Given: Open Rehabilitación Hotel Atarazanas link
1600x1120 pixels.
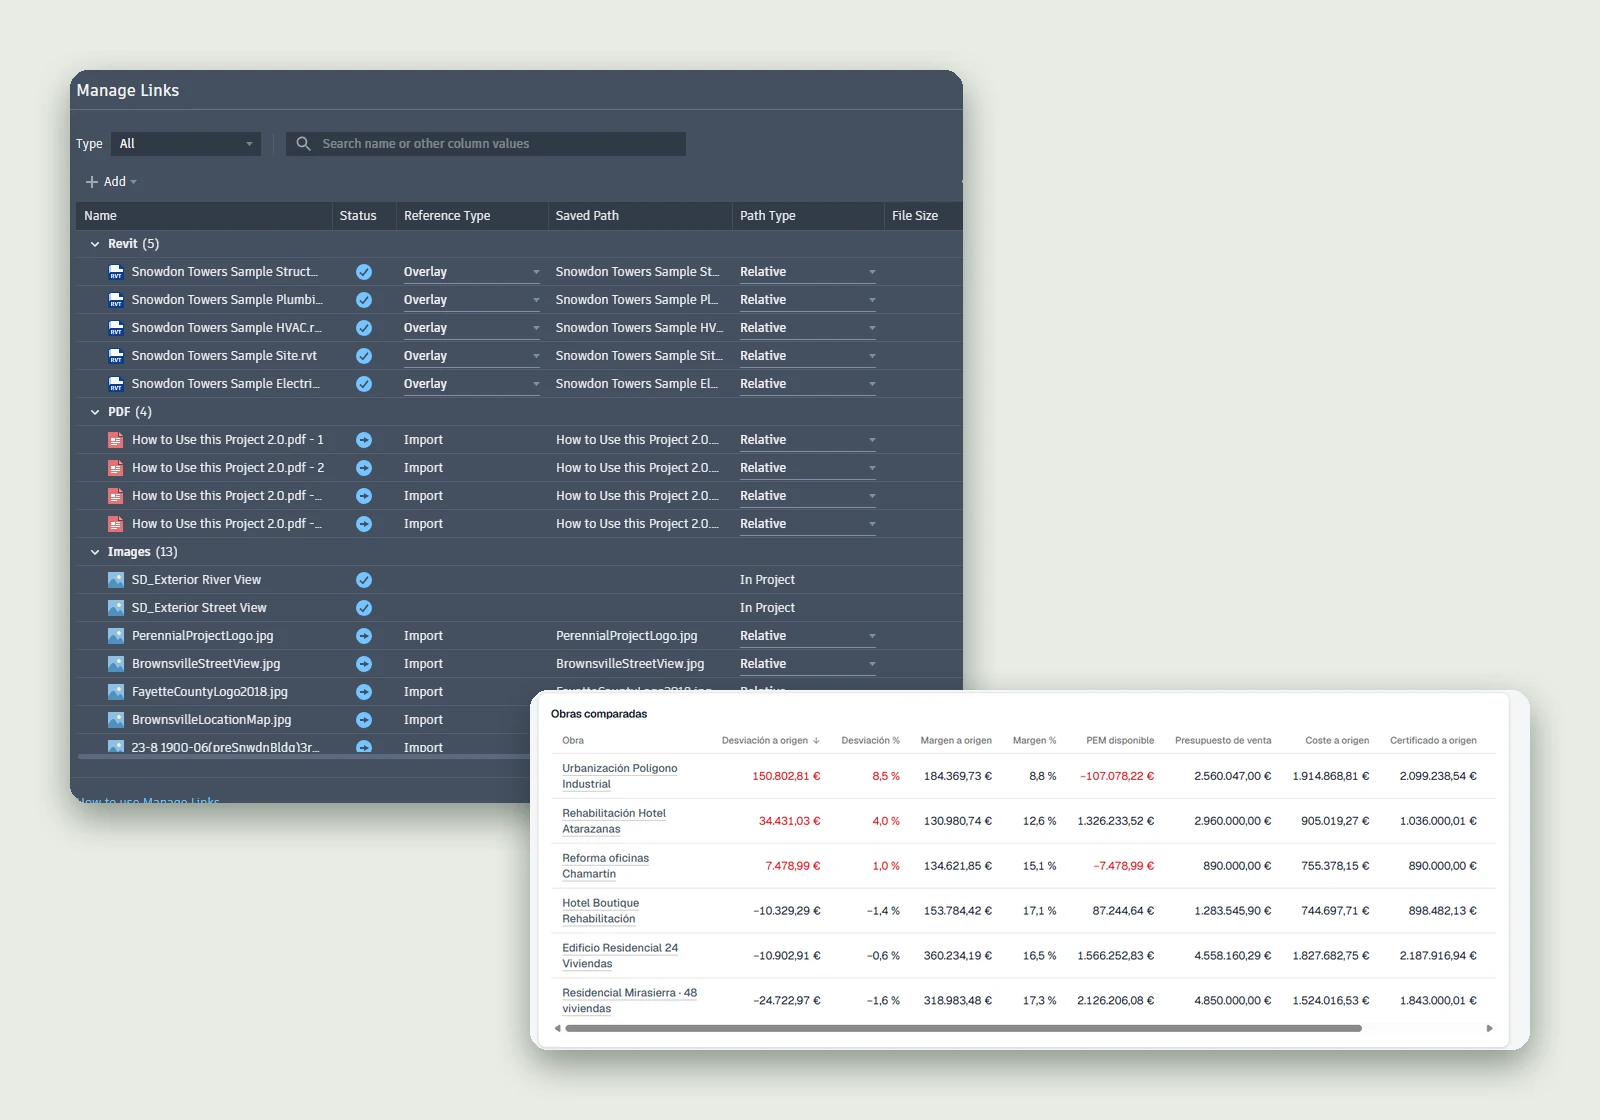Looking at the screenshot, I should pyautogui.click(x=614, y=821).
